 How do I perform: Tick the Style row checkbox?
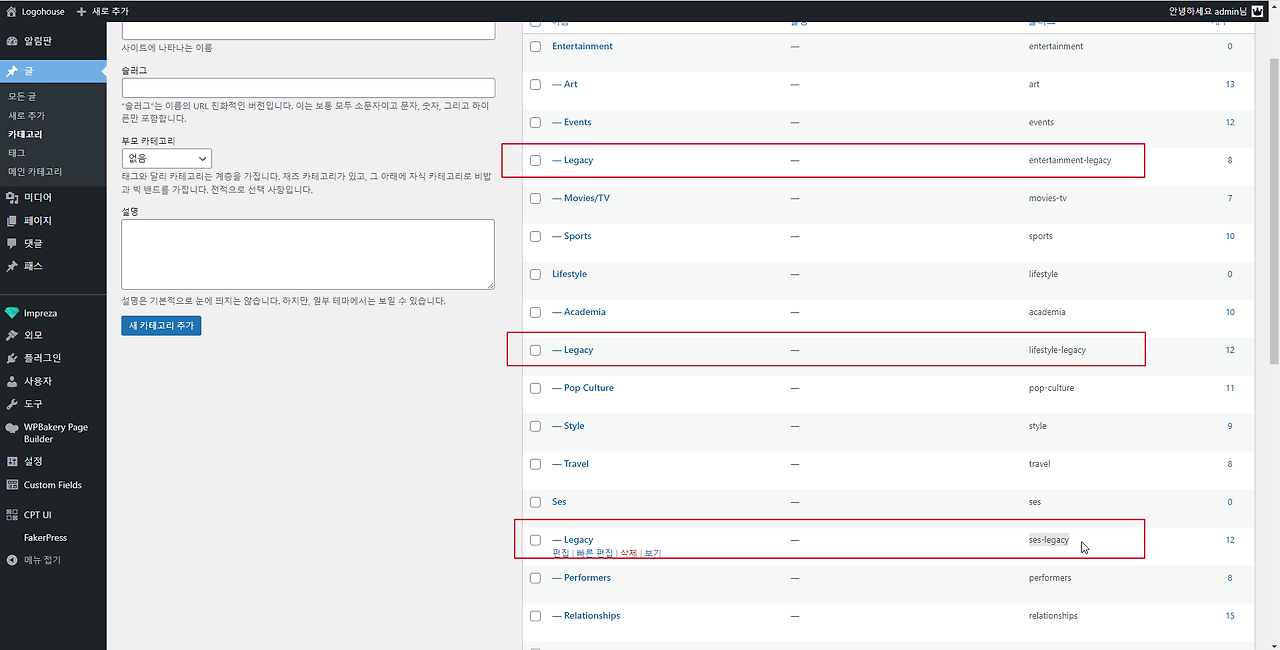point(535,426)
